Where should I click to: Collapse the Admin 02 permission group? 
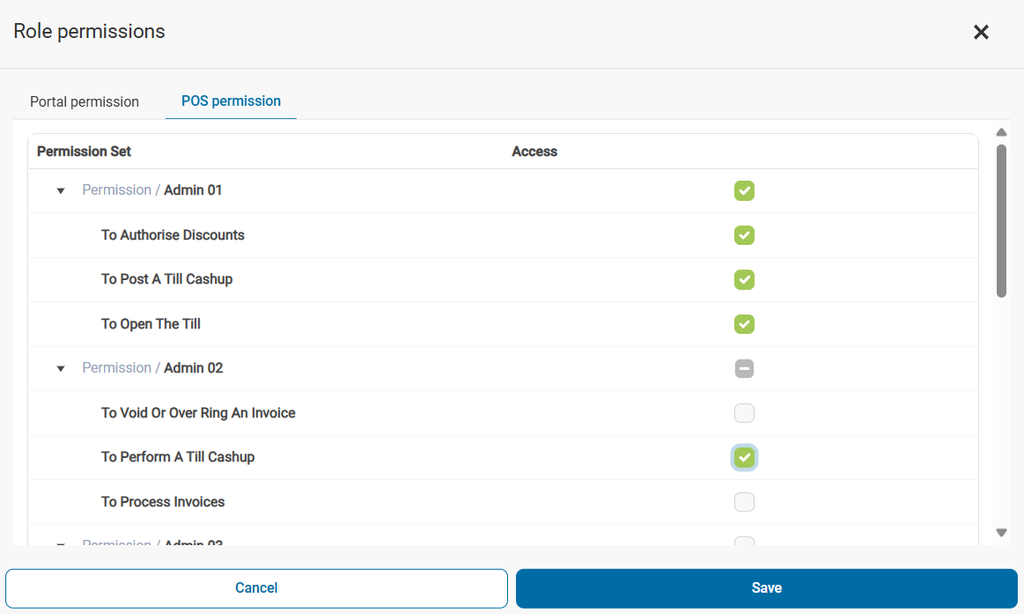pyautogui.click(x=61, y=369)
